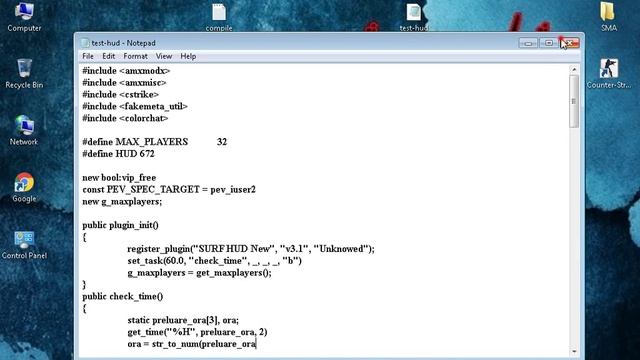640x360 pixels.
Task: Click the line 'public plugin_init()'
Action: pyautogui.click(x=120, y=225)
